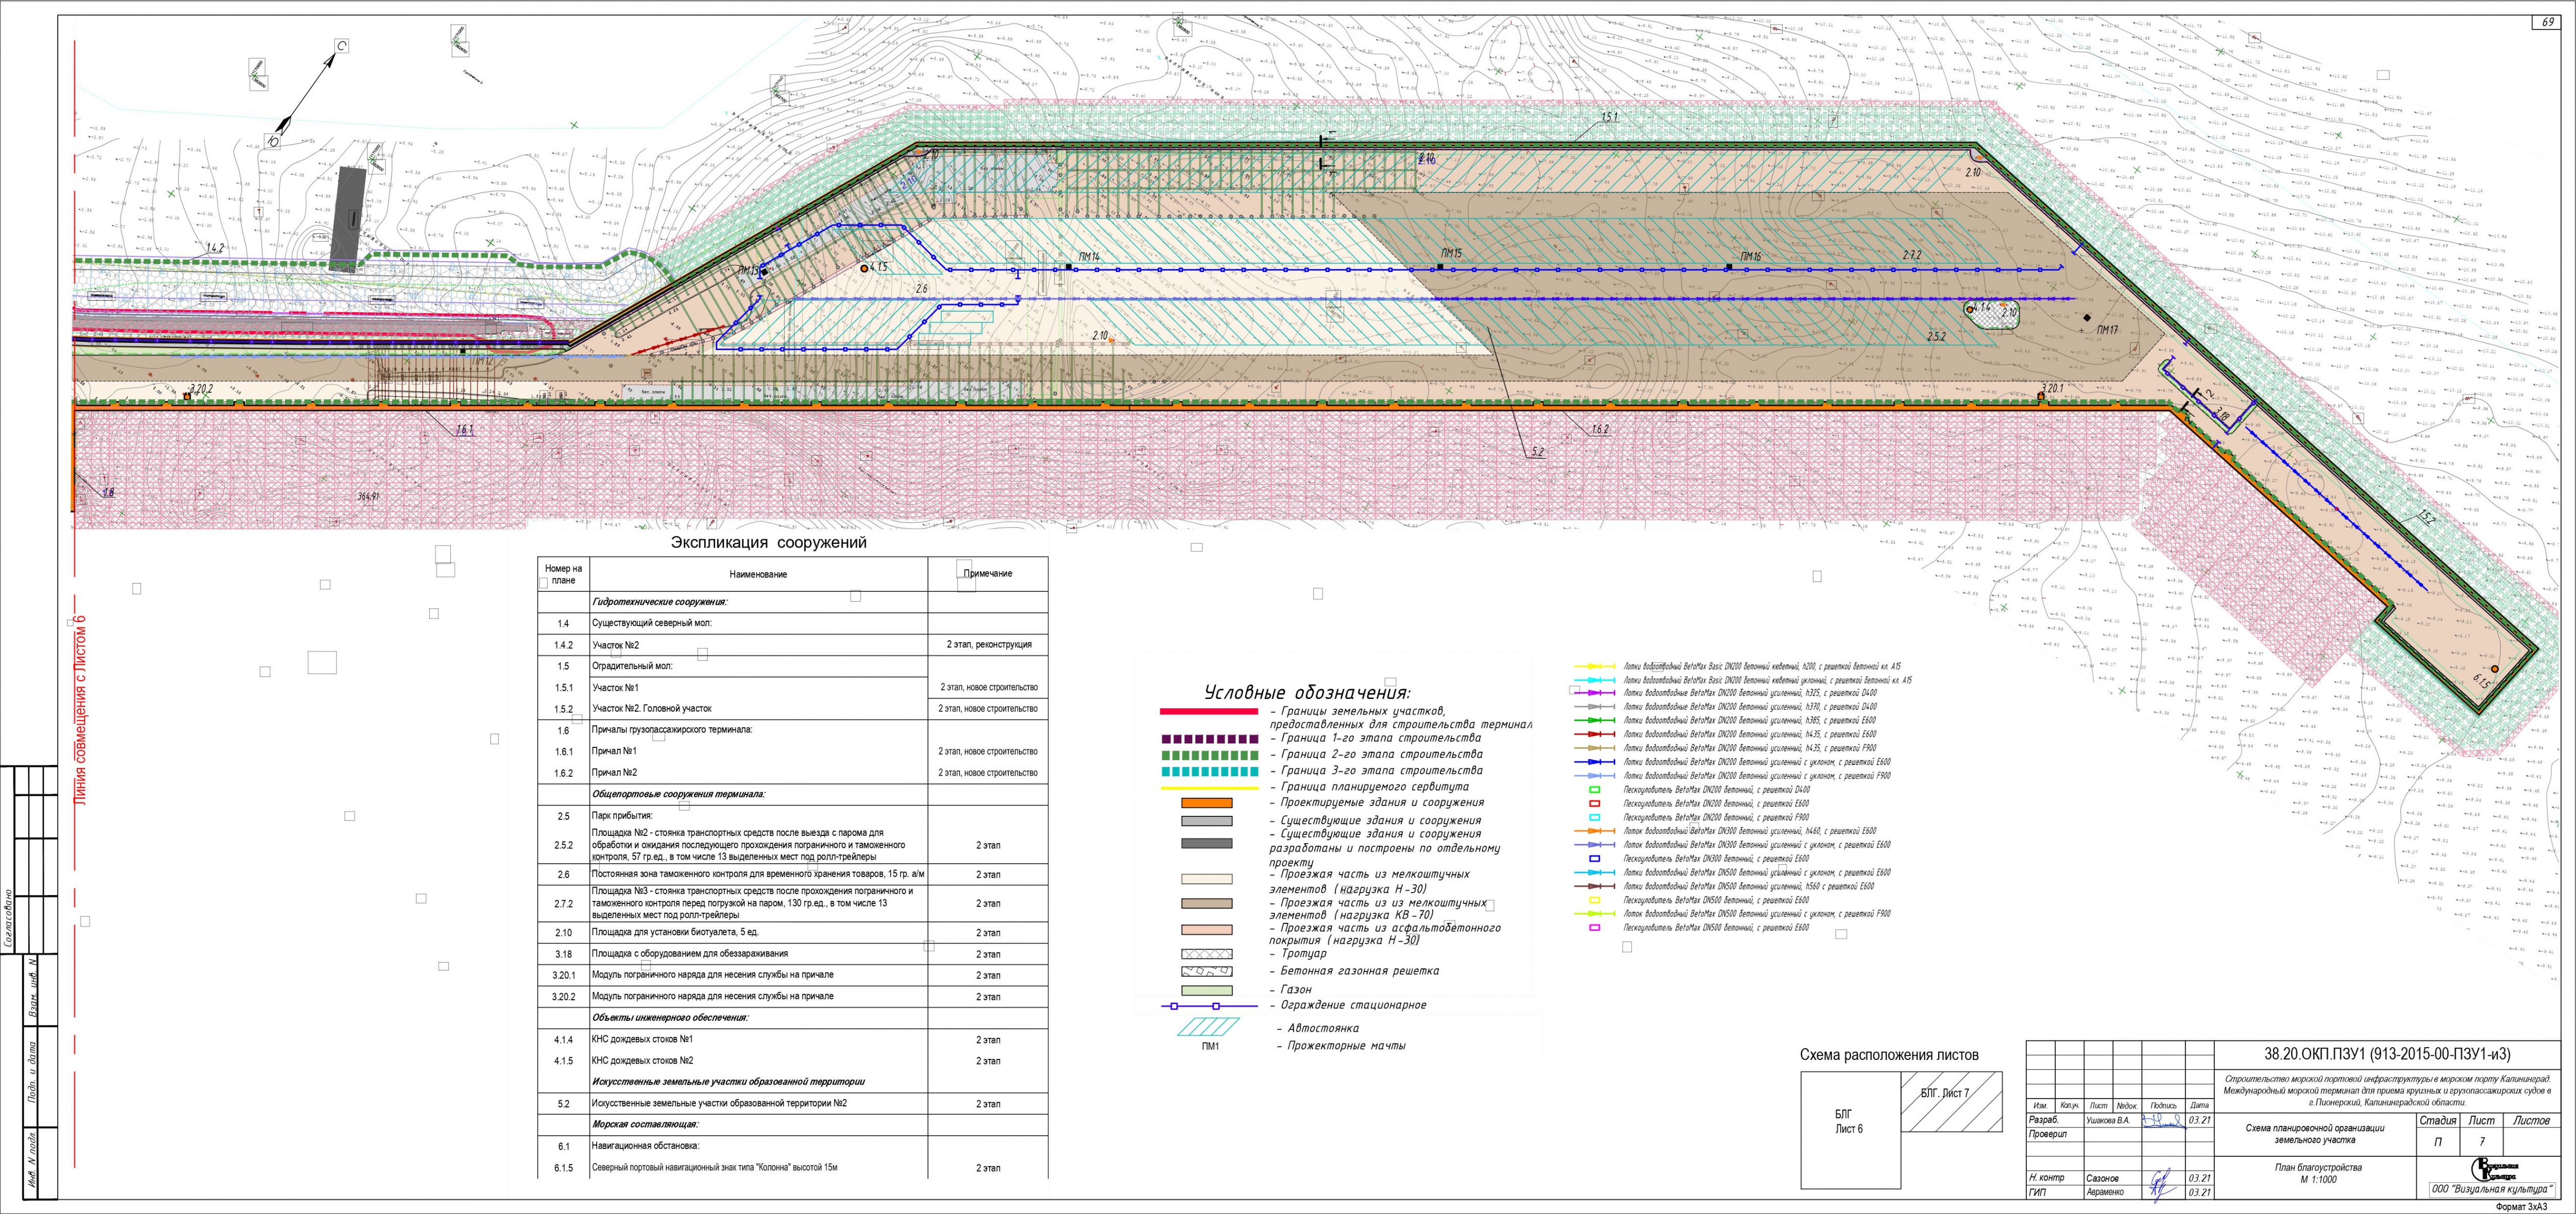Click the magenta Пескоуловитель DN500 square symbol
This screenshot has height=1214, width=2576.
pyautogui.click(x=1595, y=928)
